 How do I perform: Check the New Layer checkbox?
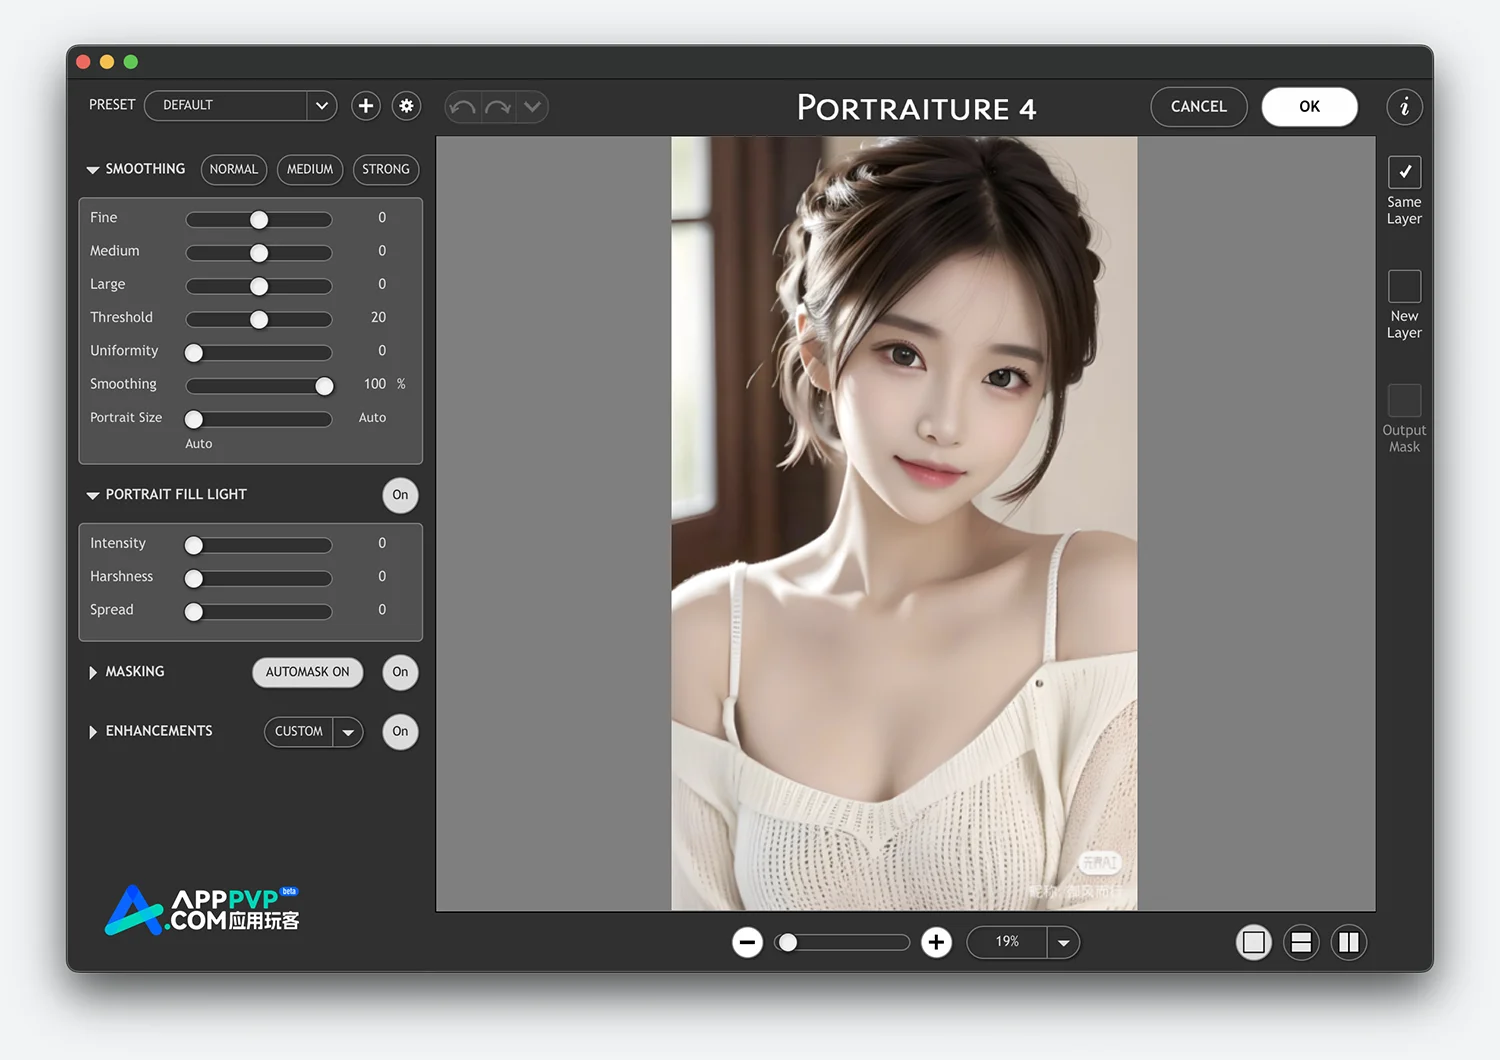[1404, 286]
